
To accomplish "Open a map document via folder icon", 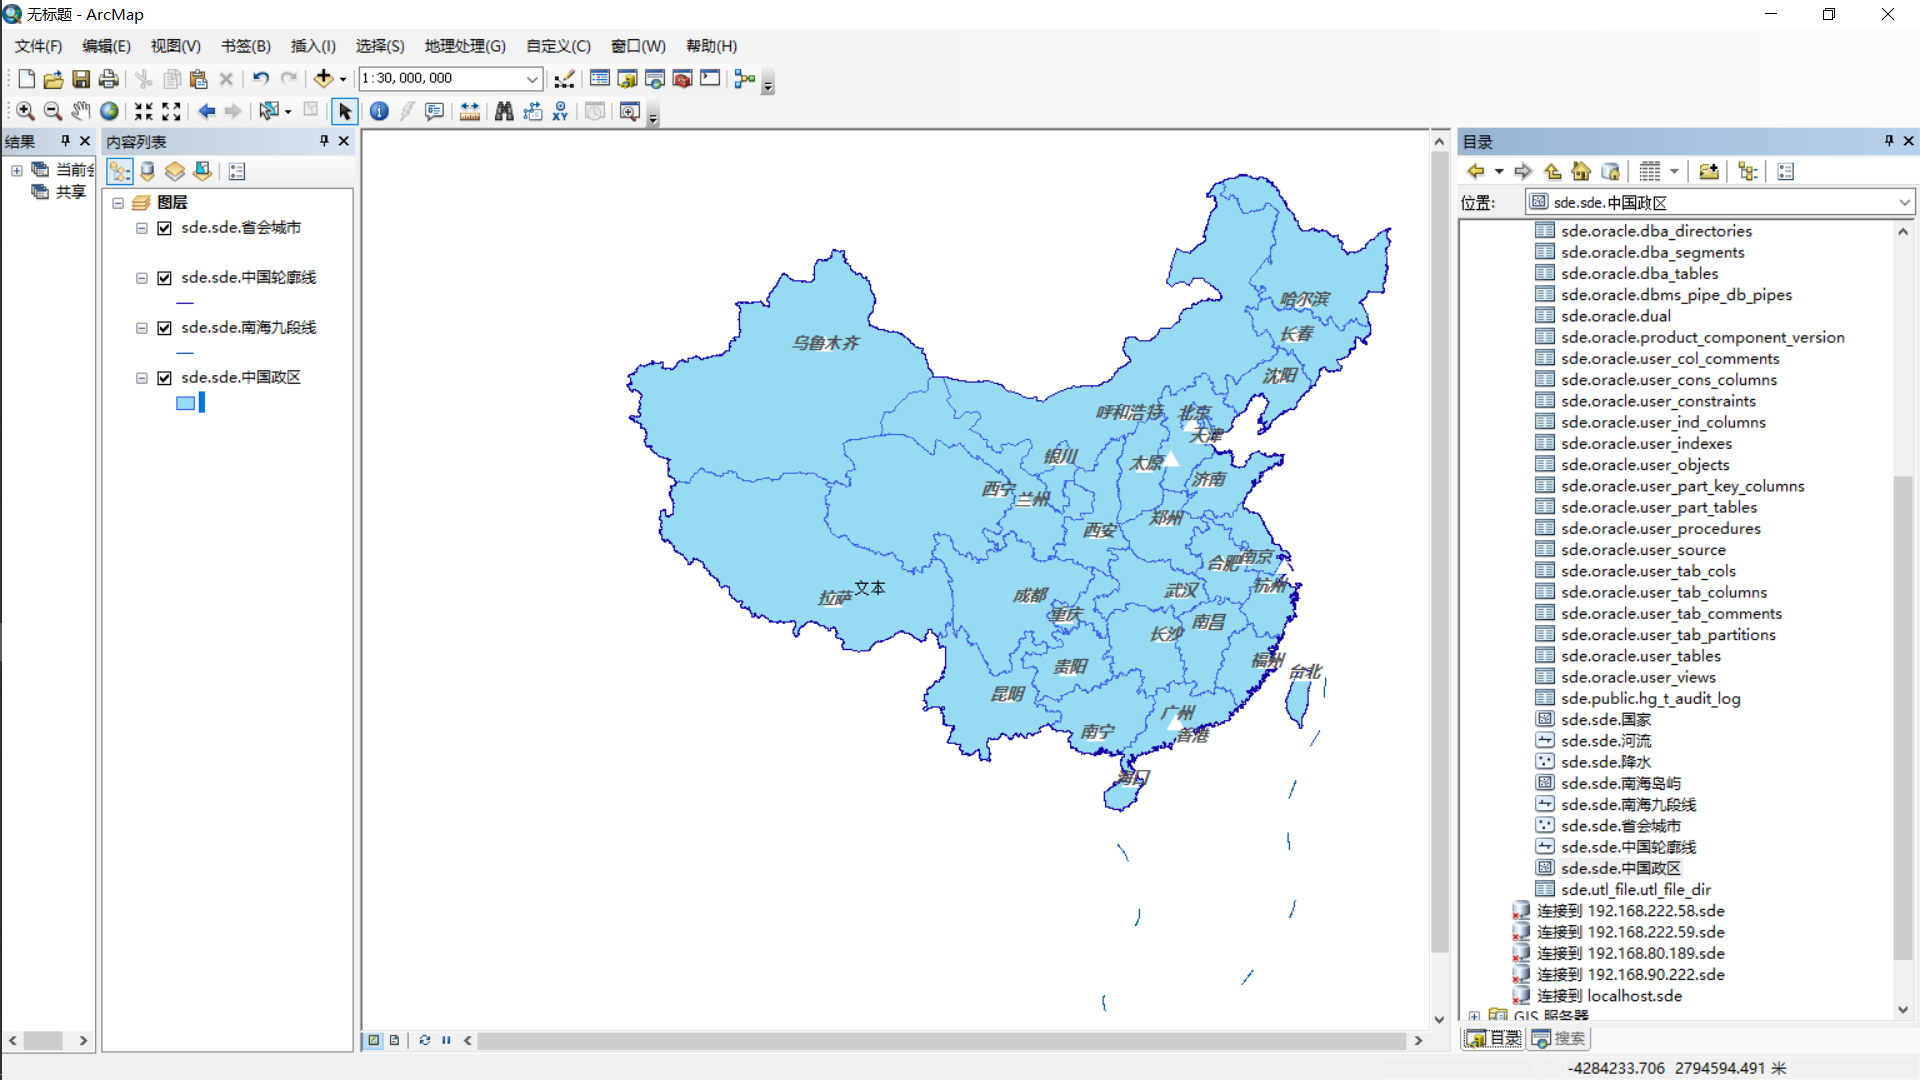I will [x=53, y=79].
